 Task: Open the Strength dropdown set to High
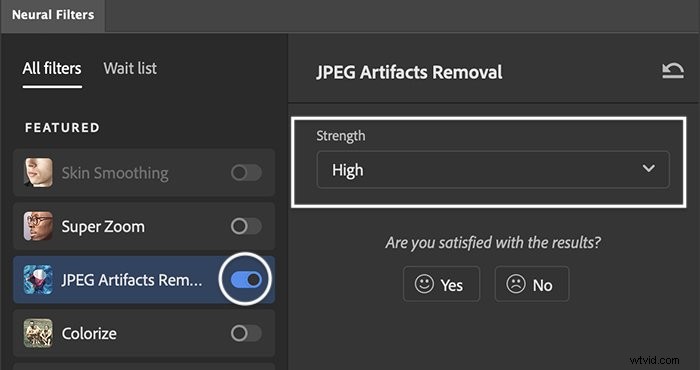493,170
